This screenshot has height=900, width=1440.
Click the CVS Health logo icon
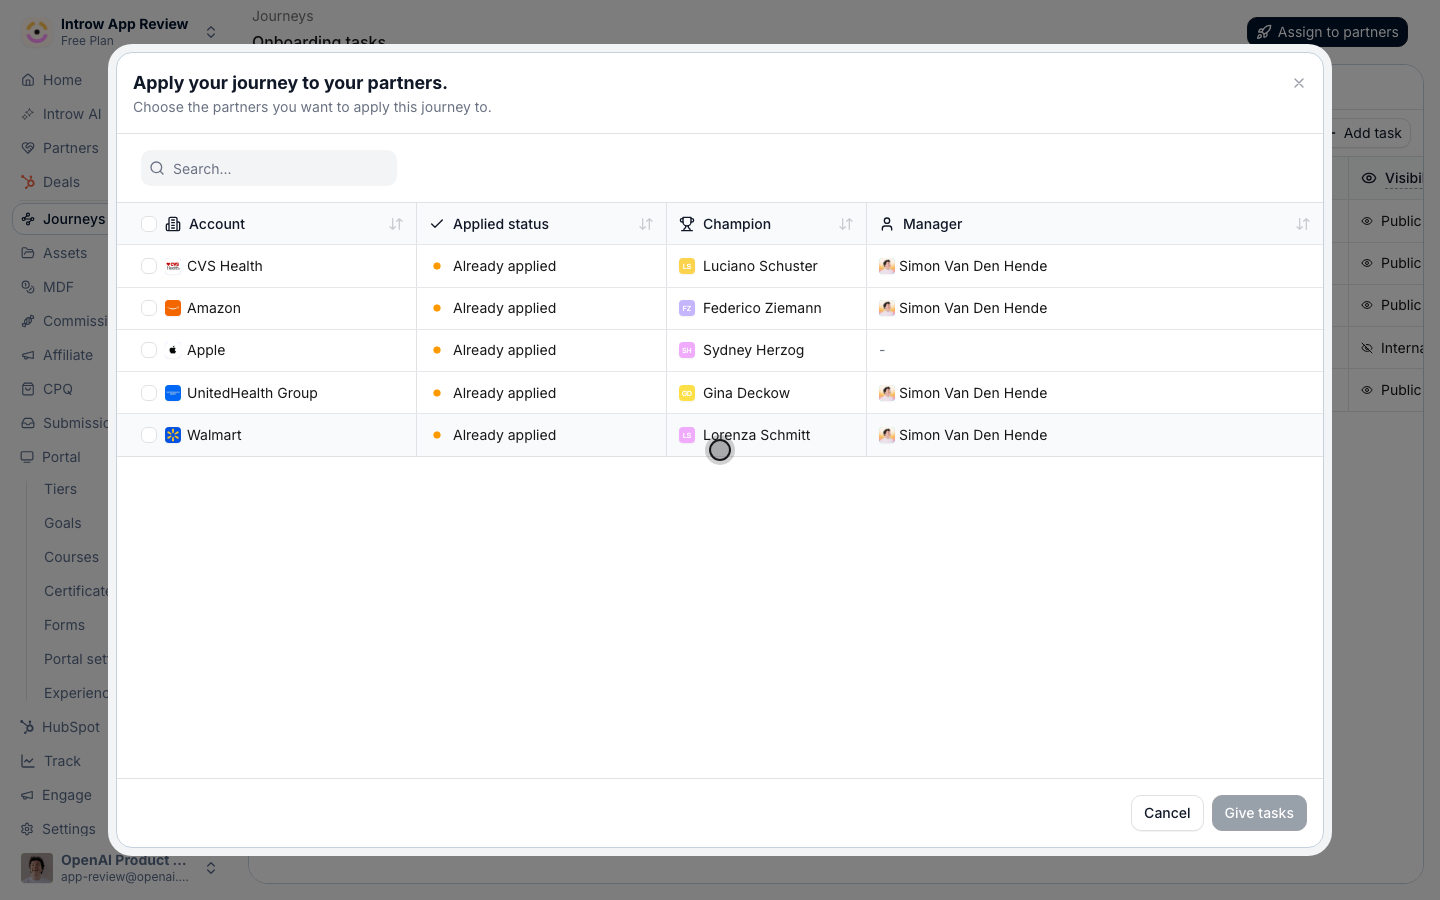point(173,266)
